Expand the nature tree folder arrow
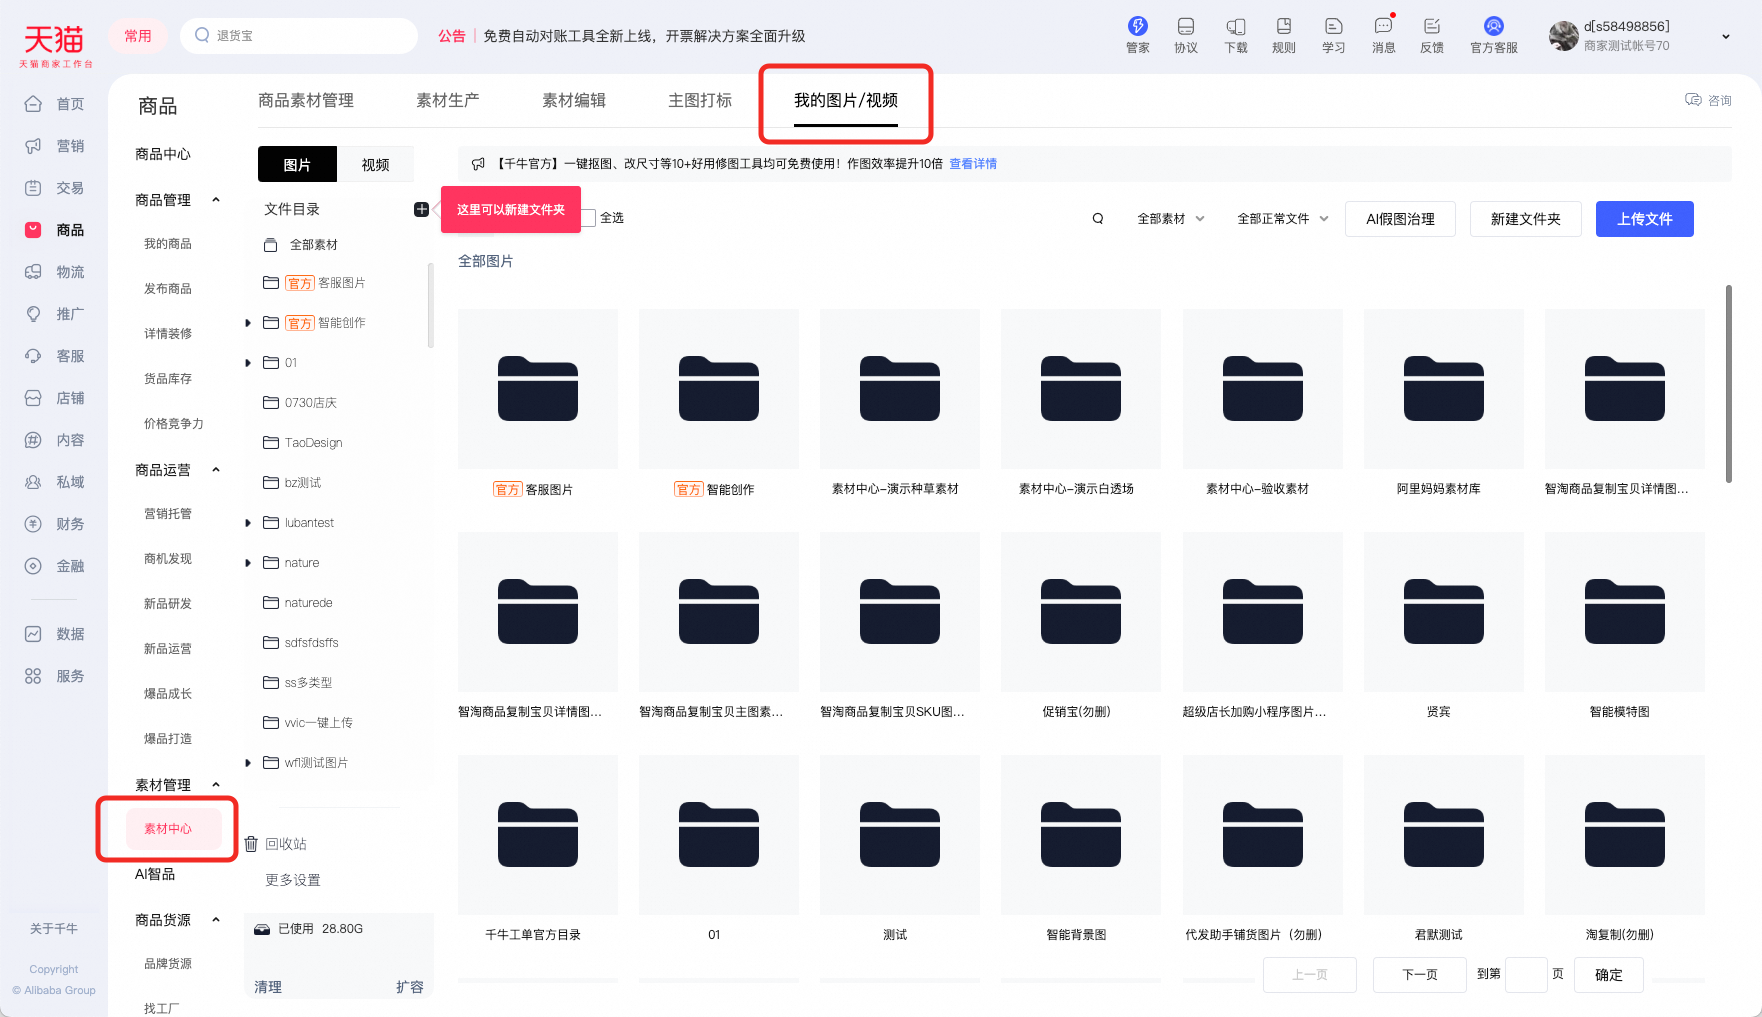The height and width of the screenshot is (1017, 1762). (x=248, y=563)
